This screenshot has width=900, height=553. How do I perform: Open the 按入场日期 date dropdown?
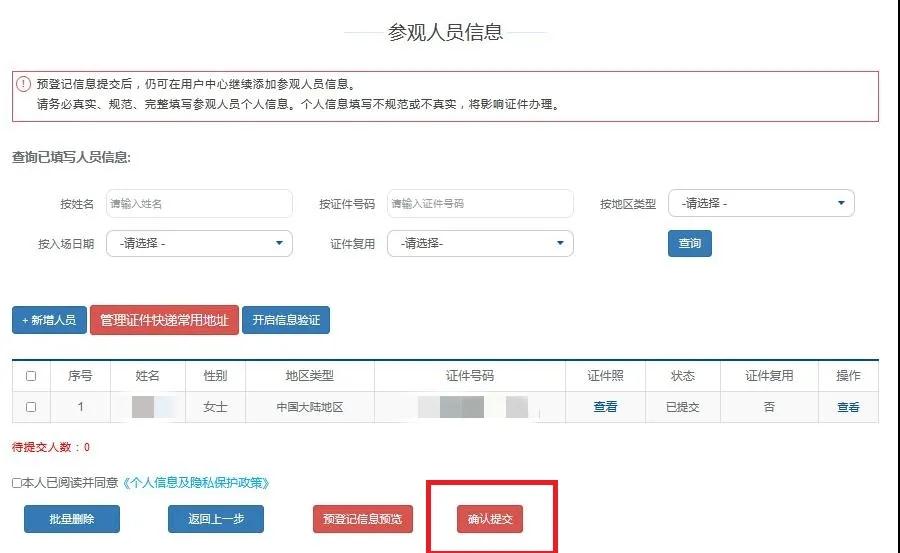point(199,243)
